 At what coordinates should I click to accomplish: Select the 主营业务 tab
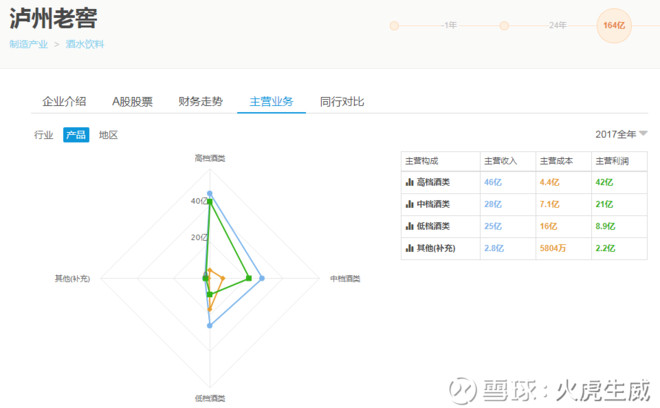click(x=271, y=101)
